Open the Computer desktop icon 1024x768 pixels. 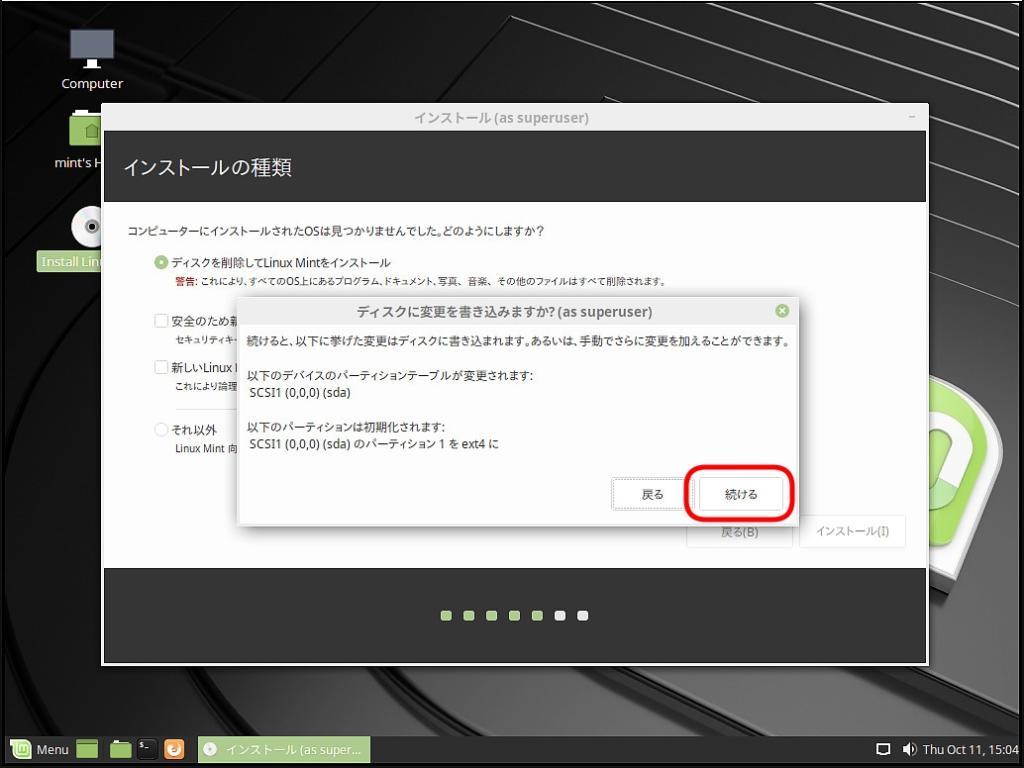coord(92,50)
